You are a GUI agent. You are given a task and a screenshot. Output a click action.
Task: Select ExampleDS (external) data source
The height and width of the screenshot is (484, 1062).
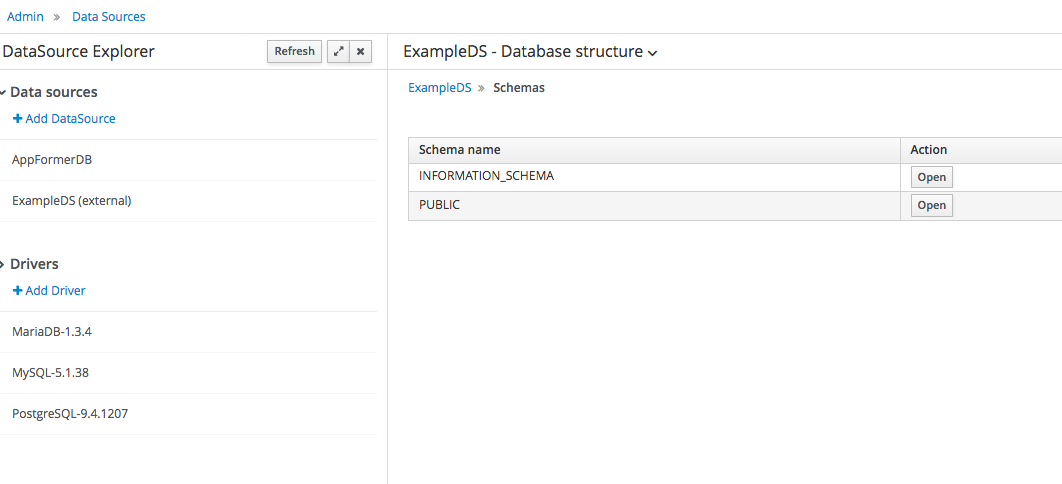188,201
